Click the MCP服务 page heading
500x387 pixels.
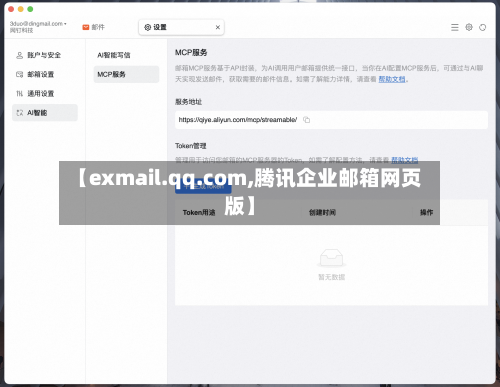tap(191, 53)
